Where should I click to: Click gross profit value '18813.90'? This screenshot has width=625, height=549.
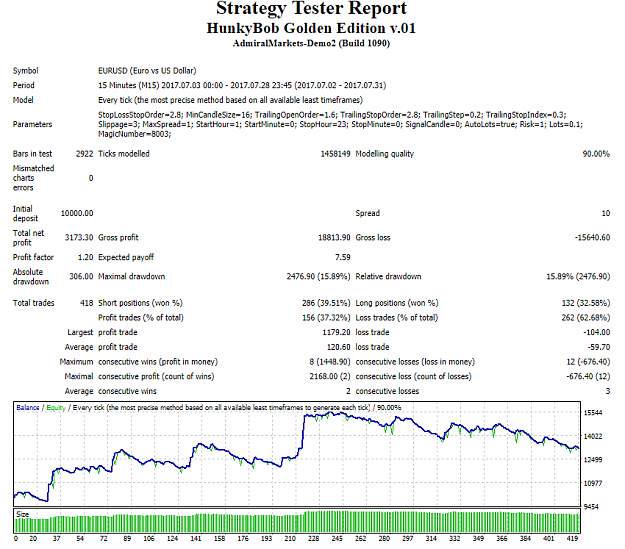(334, 238)
